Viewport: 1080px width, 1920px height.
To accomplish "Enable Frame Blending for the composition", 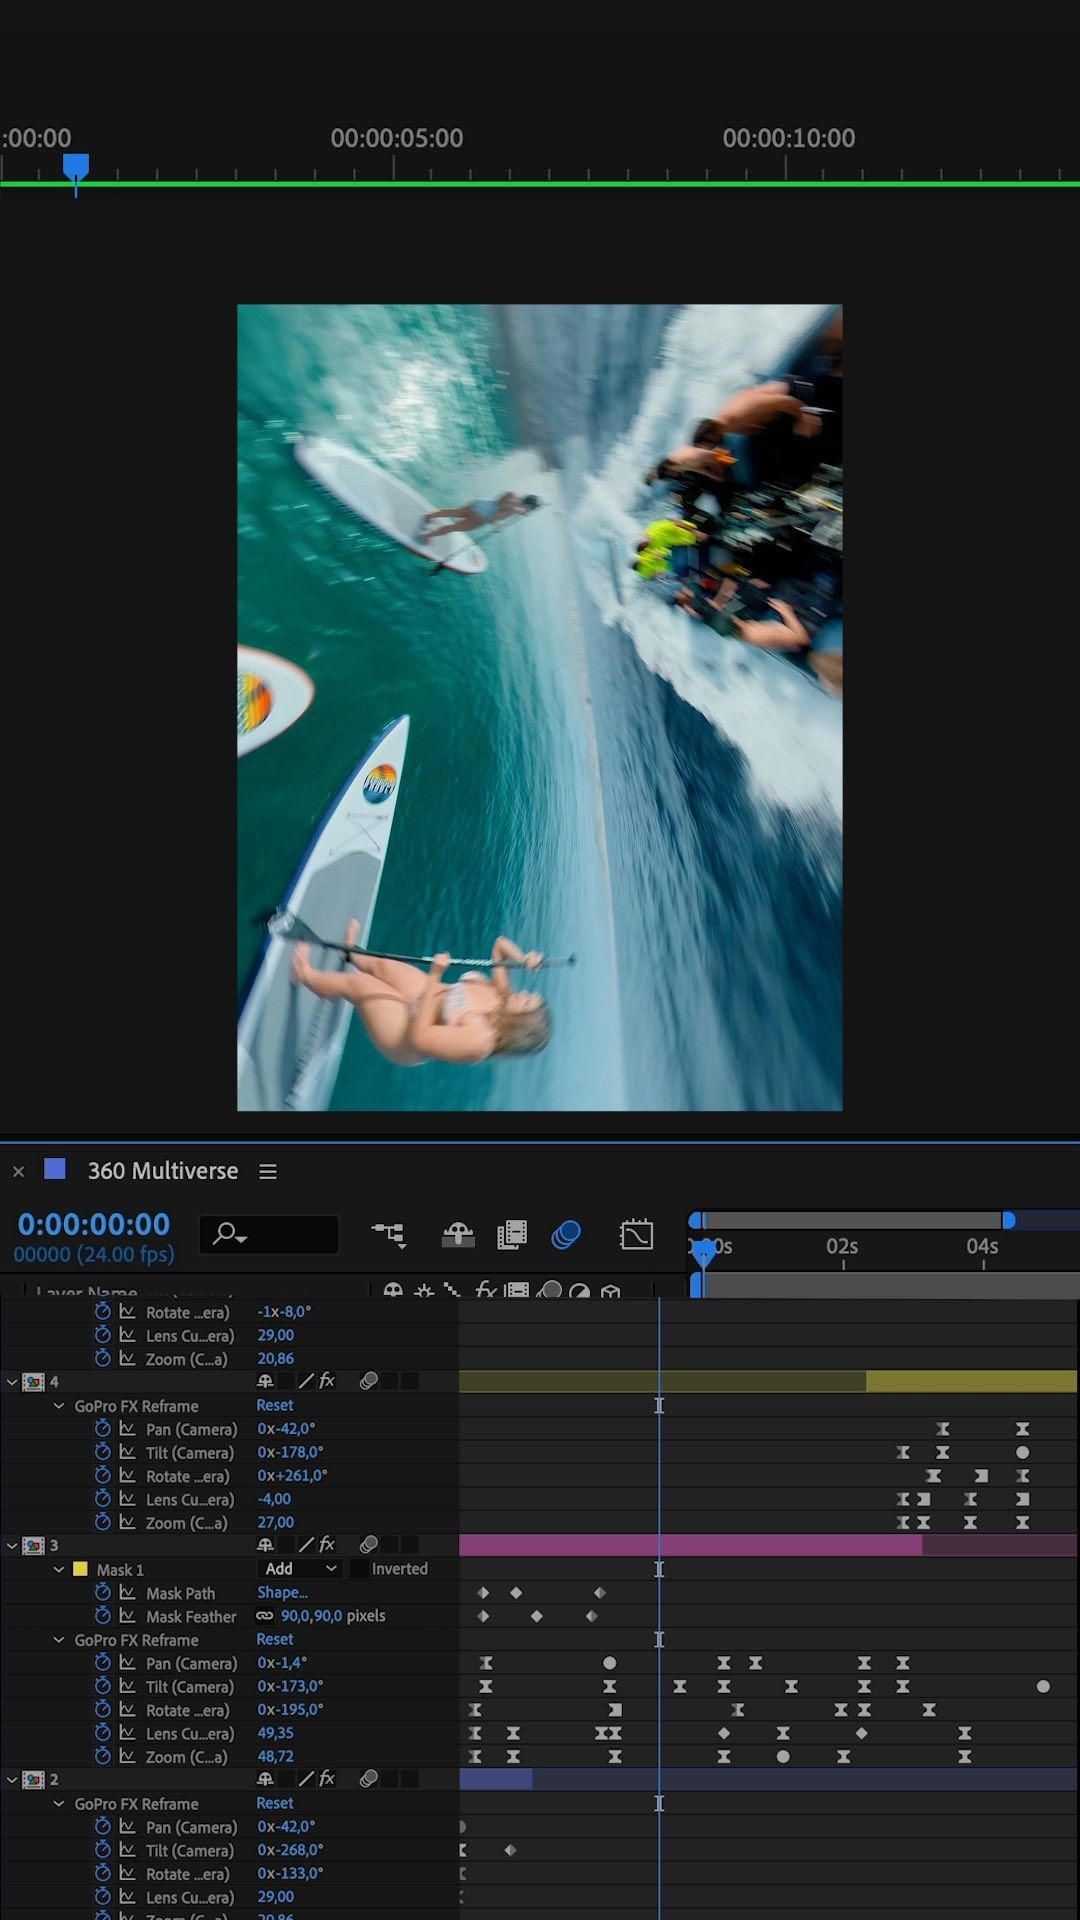I will 512,1235.
